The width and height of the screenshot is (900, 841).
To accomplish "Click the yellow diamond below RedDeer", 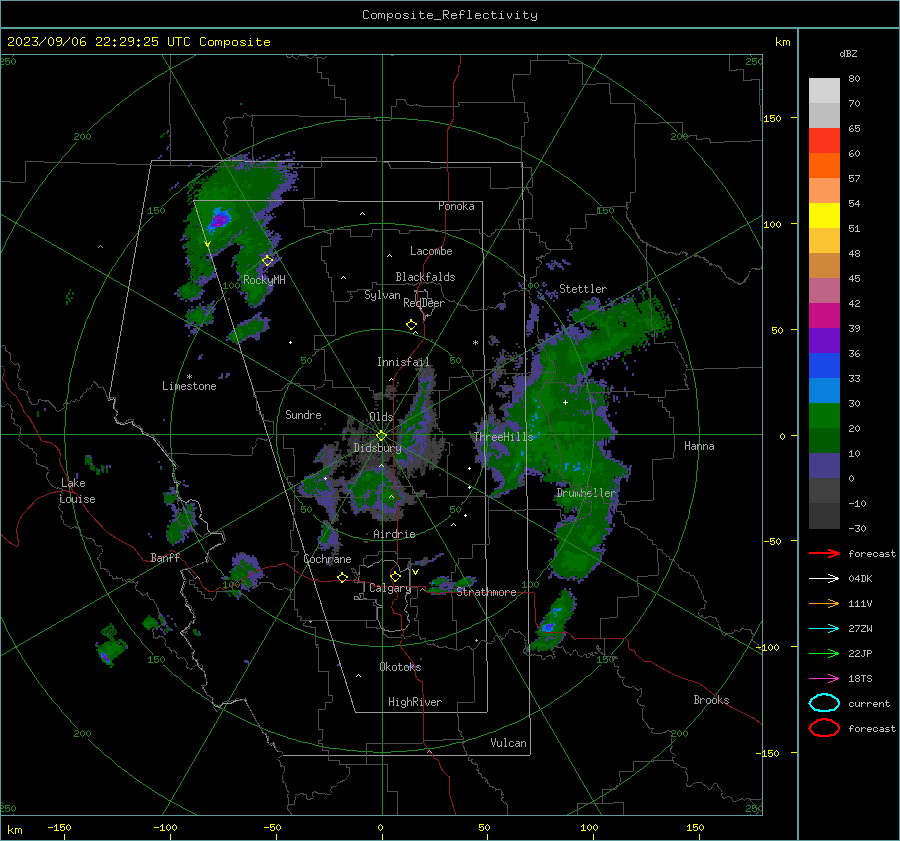I will tap(412, 325).
